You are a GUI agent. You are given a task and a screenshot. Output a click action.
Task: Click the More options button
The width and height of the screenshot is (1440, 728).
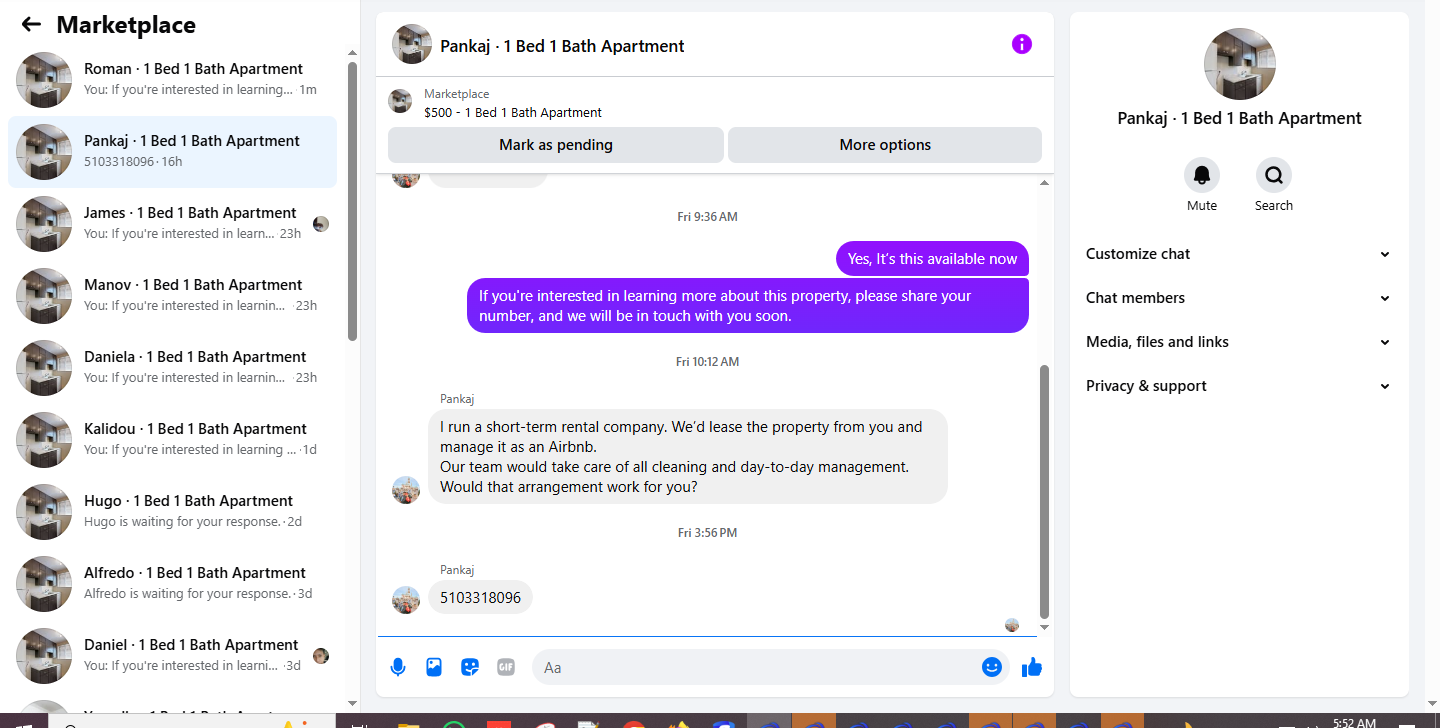coord(885,145)
